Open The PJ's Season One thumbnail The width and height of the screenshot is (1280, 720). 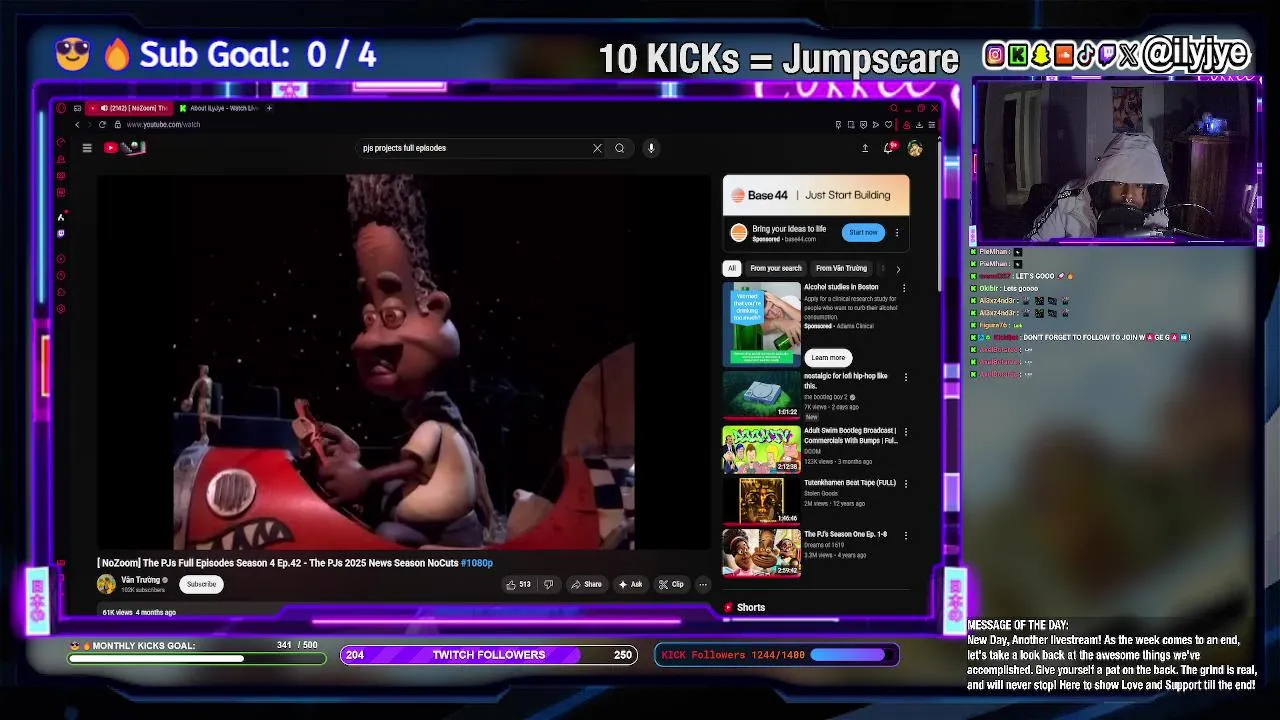pyautogui.click(x=761, y=552)
